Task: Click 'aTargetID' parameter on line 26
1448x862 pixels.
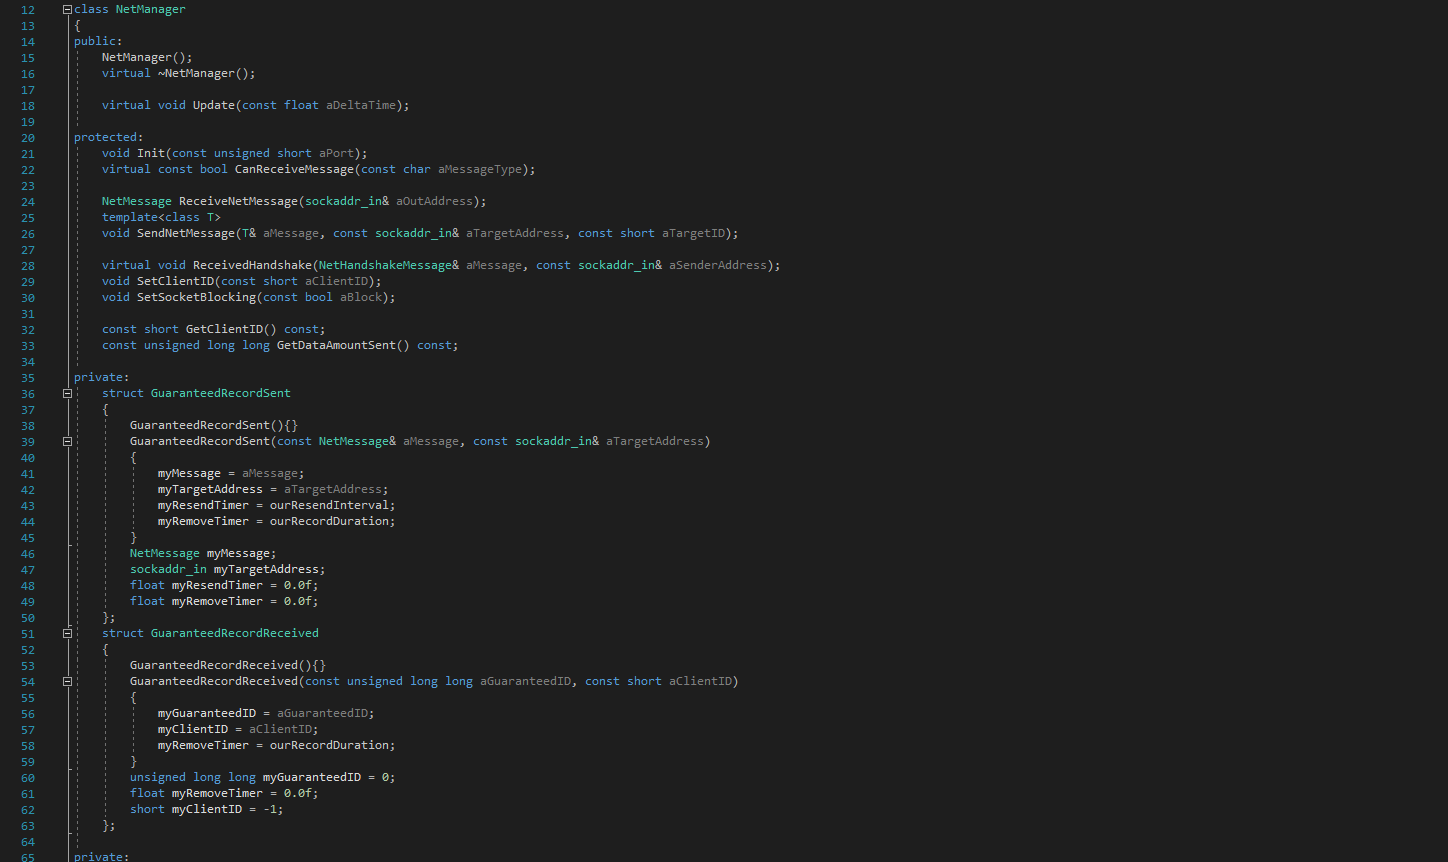Action: 693,233
